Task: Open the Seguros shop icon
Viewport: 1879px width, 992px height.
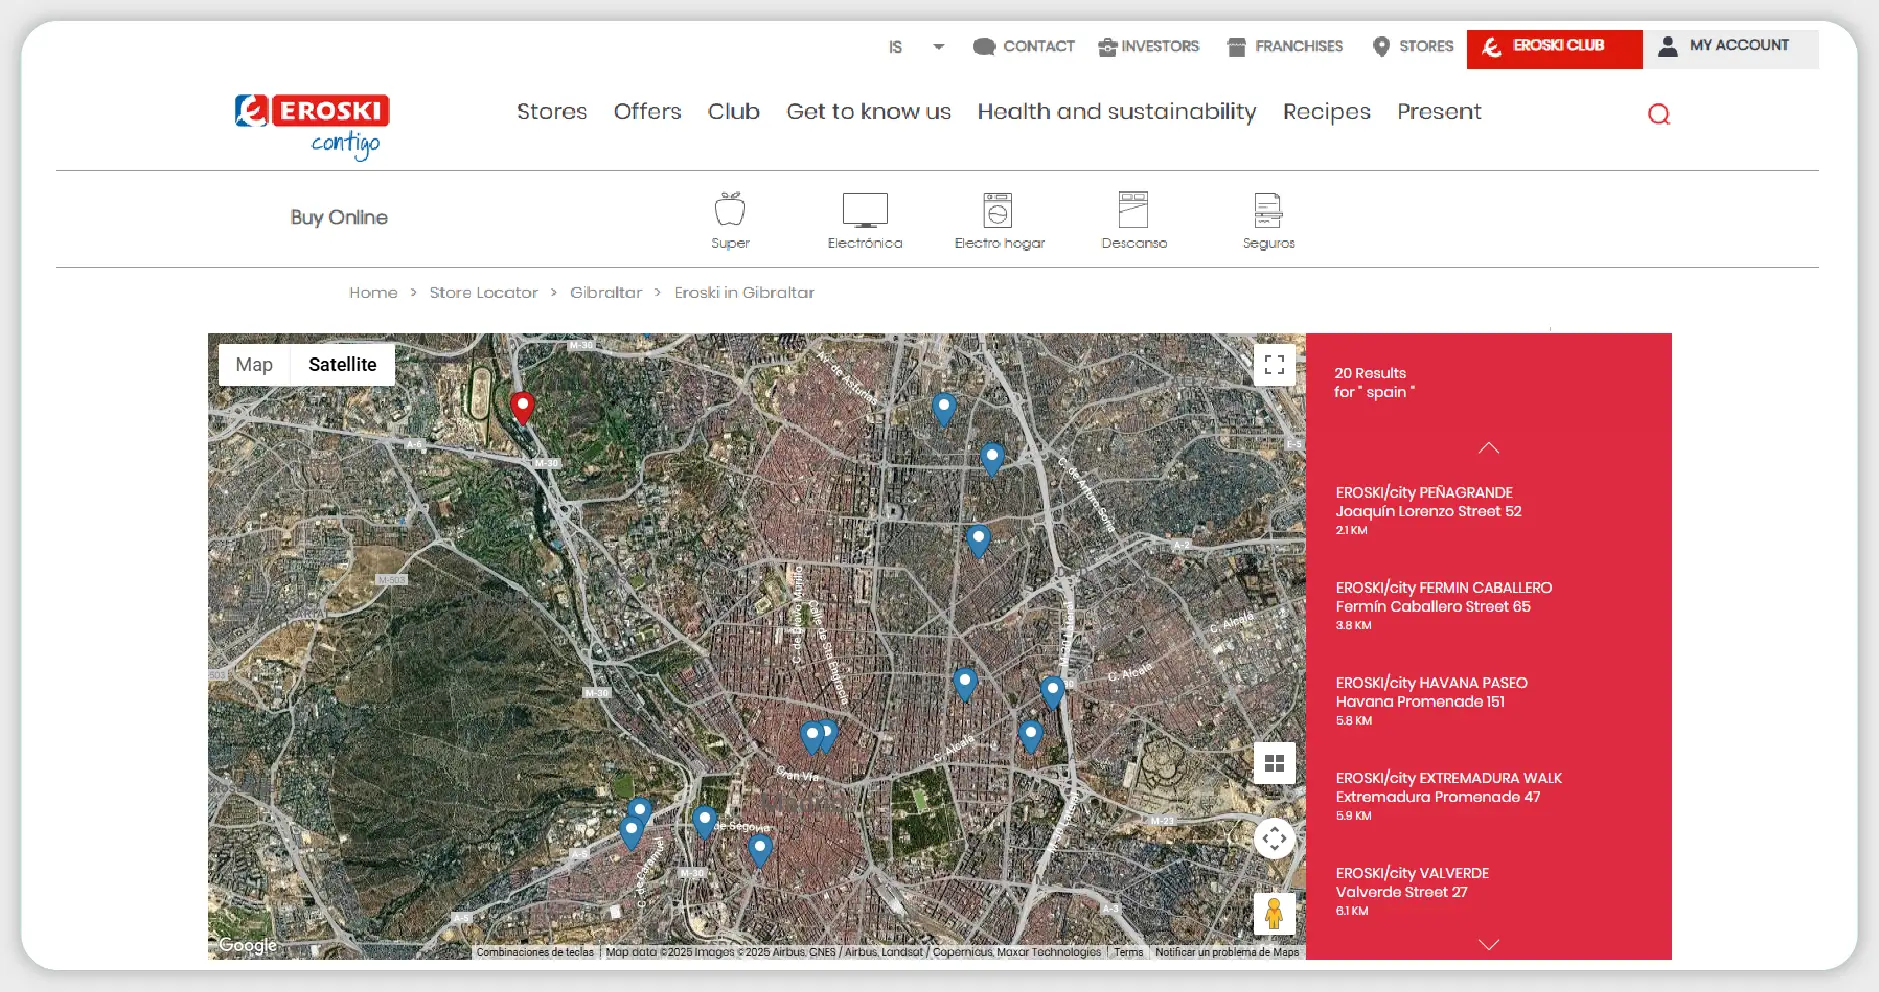Action: (x=1268, y=221)
